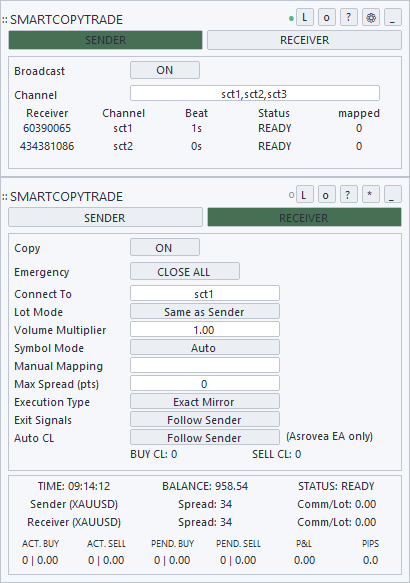The height and width of the screenshot is (583, 410).
Task: Click the Receiver (XAUUSD) label
Action: click(x=74, y=522)
